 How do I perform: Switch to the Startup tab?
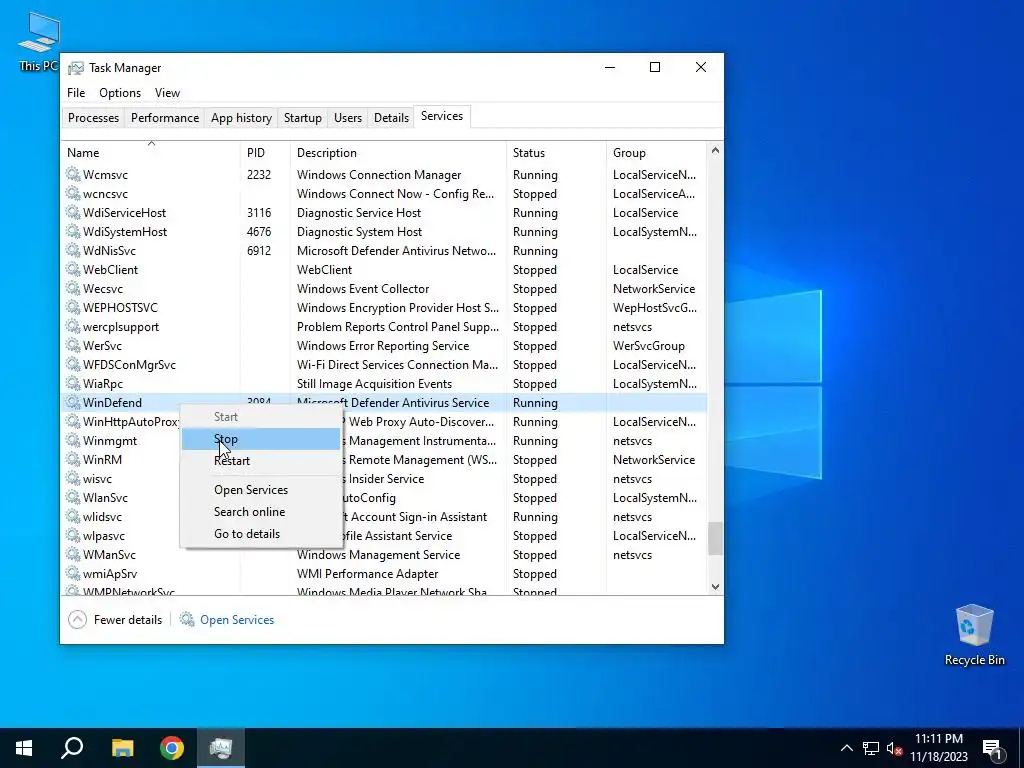coord(302,118)
